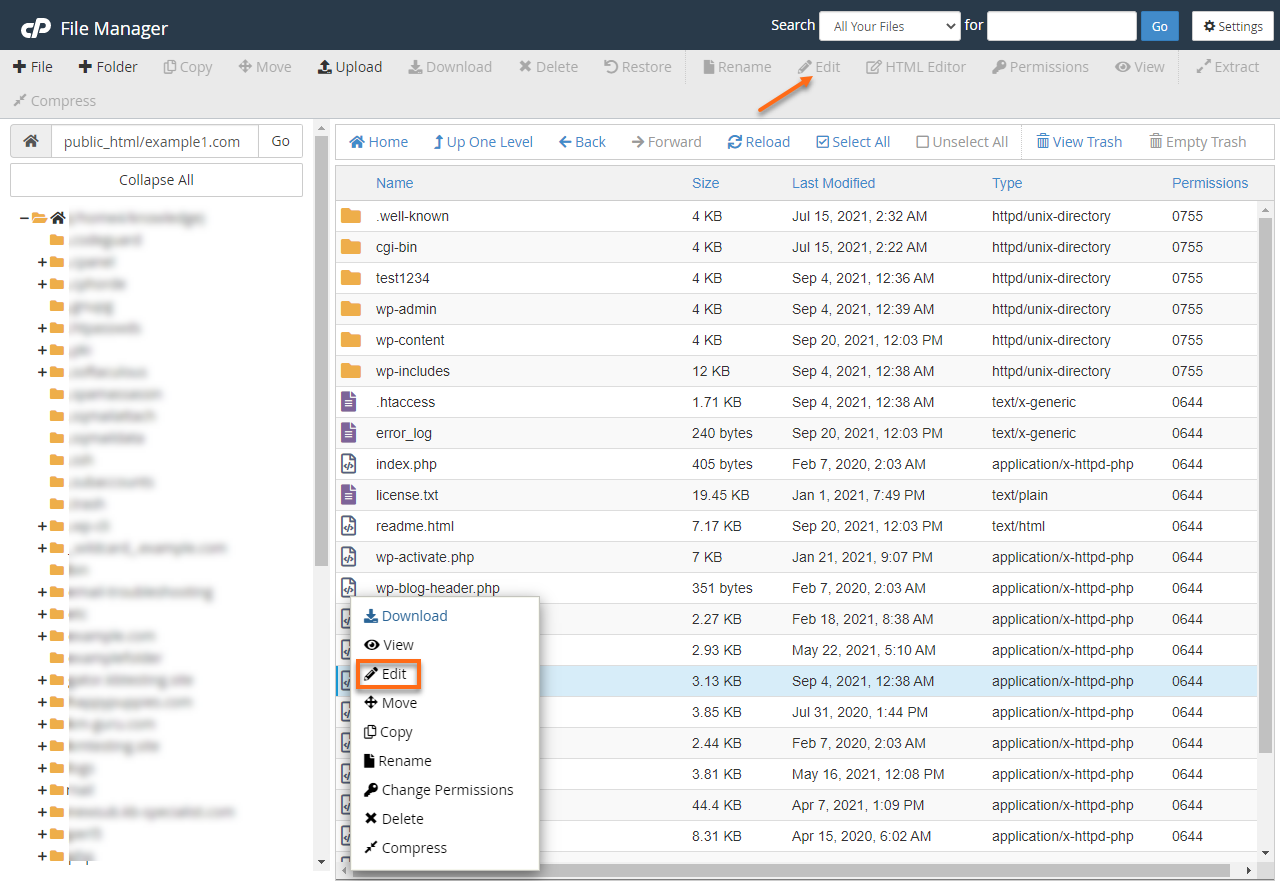Click the Permissions toolbar icon

1040,66
